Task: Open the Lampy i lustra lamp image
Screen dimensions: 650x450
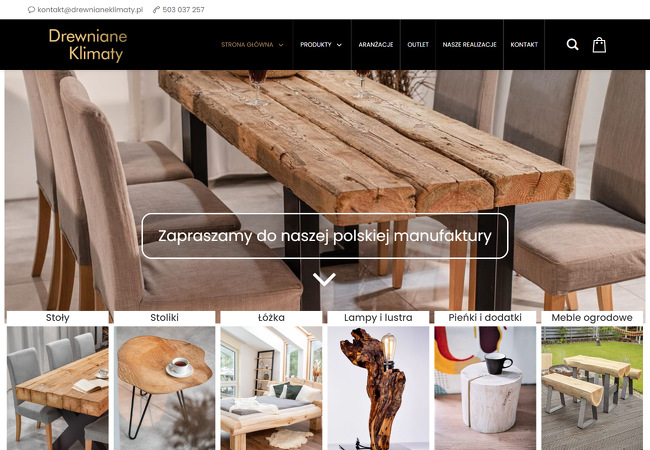Action: (378, 388)
